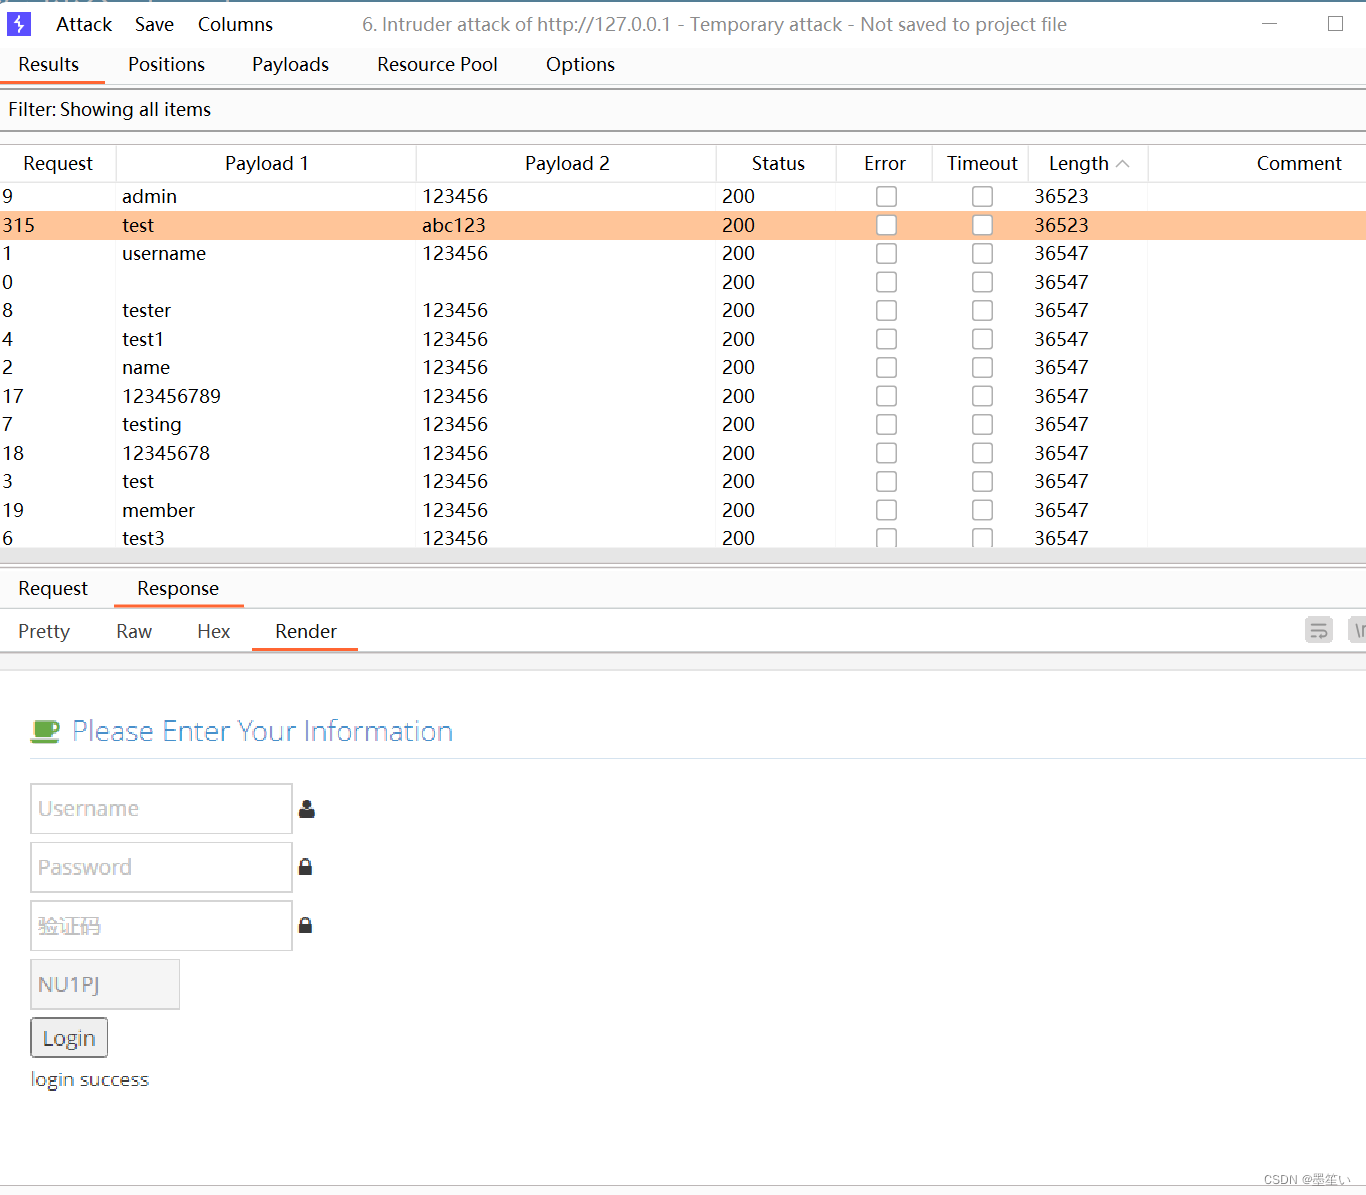
Task: Tick Error checkbox for admin row
Action: pos(886,197)
